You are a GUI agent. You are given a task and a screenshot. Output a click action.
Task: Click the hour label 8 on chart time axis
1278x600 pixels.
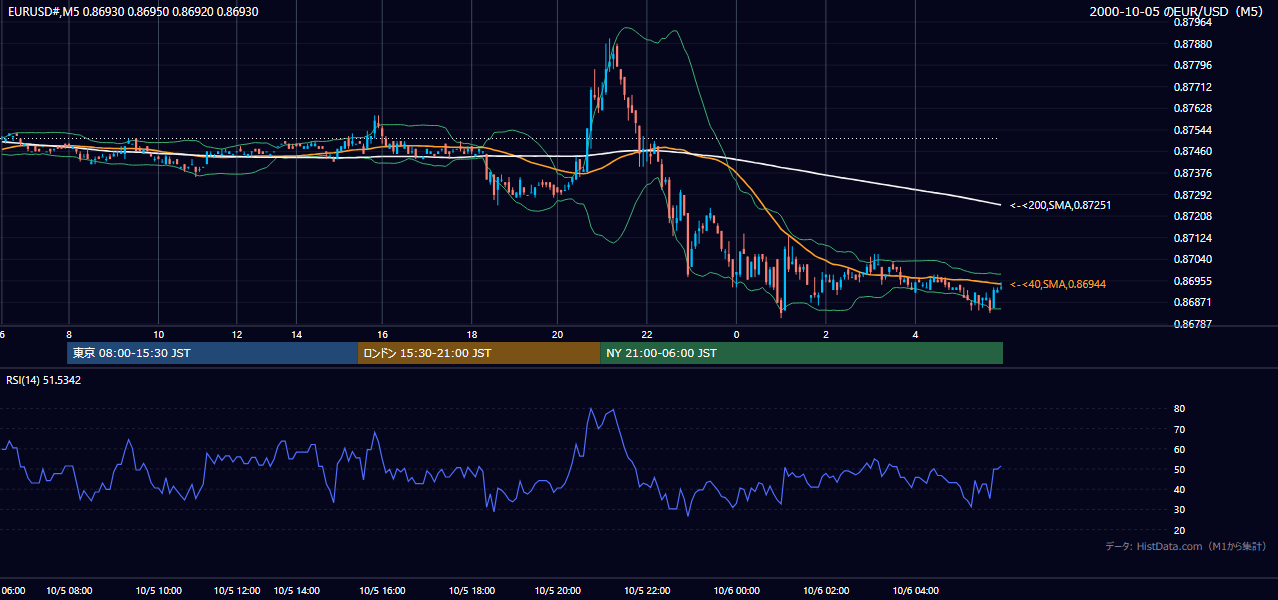[x=68, y=334]
